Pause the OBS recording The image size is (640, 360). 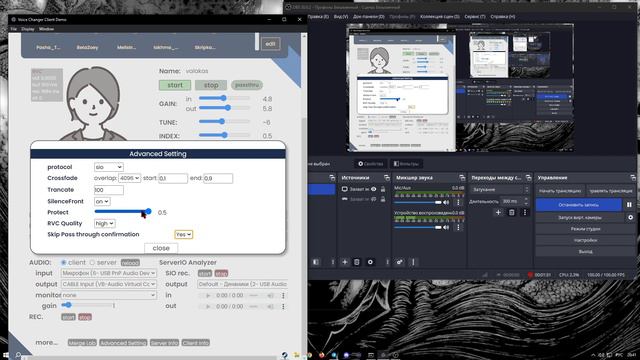[x=629, y=204]
